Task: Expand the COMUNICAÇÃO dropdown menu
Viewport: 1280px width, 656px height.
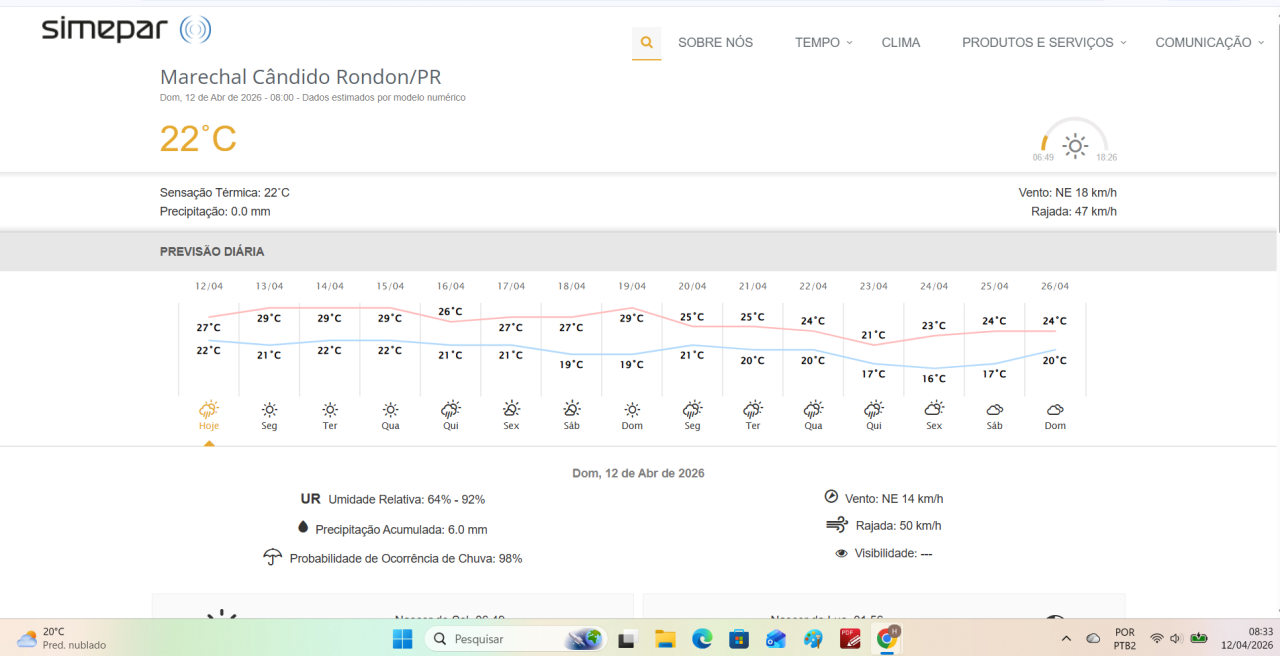Action: [x=1210, y=43]
